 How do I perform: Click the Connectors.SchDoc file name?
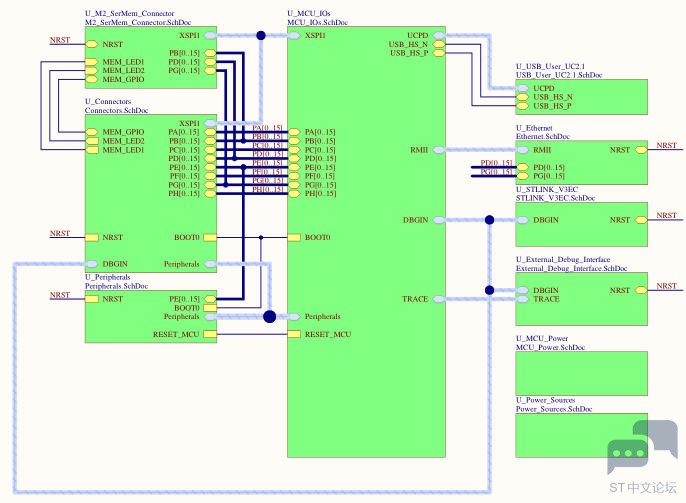click(x=116, y=110)
